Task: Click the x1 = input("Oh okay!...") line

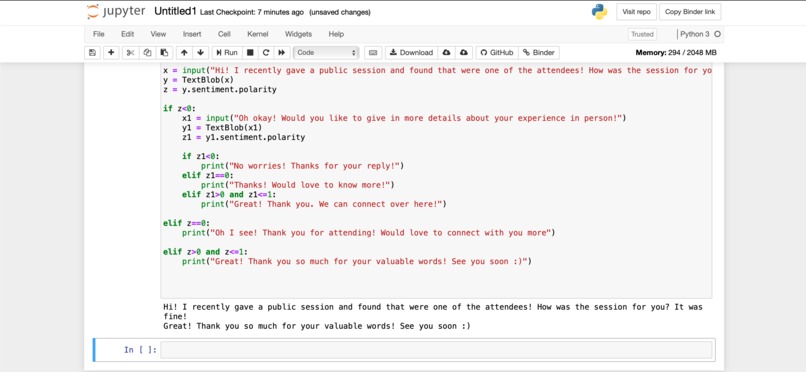Action: point(404,118)
